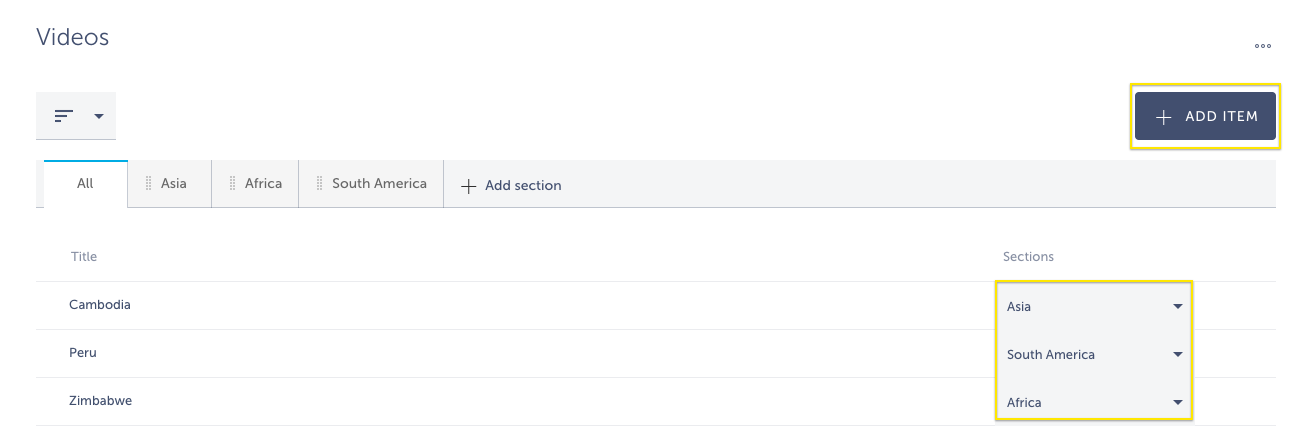Expand the sort dropdown caret
Viewport: 1303px width, 438px height.
tap(99, 116)
